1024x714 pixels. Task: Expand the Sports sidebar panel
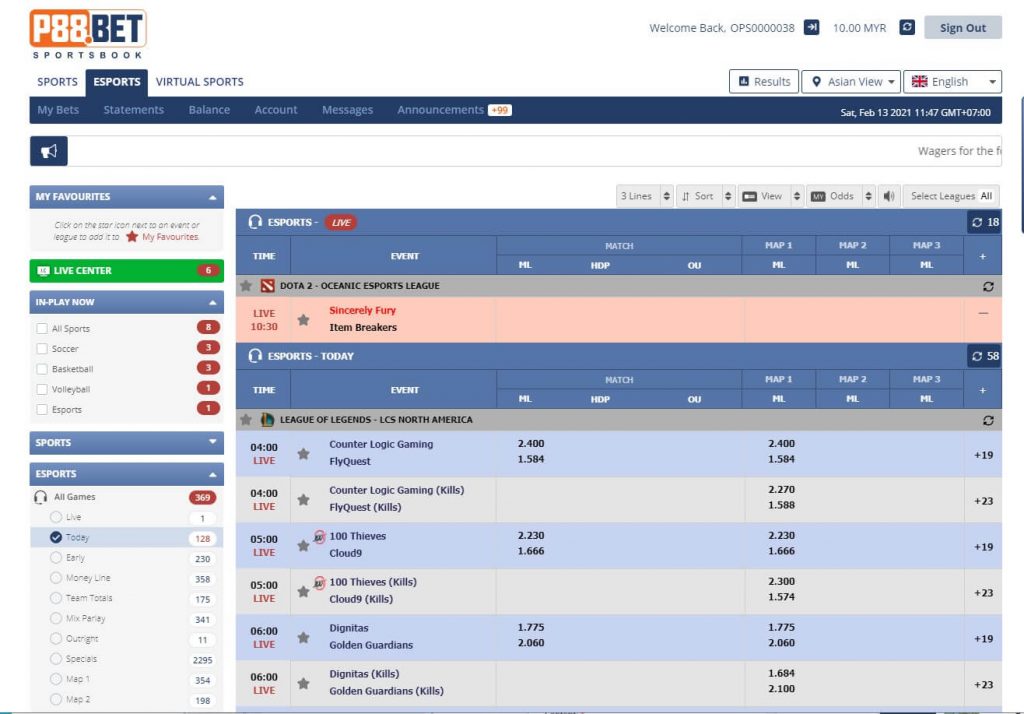tap(127, 442)
